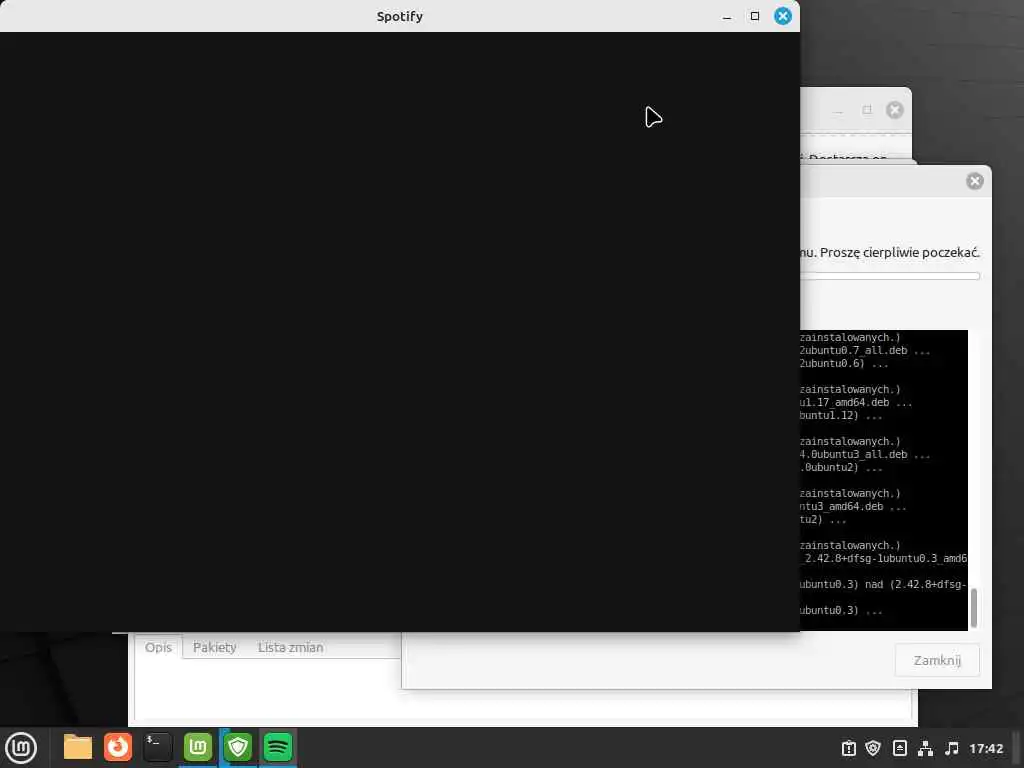
Task: Open the Files folder launcher in taskbar
Action: [78, 747]
